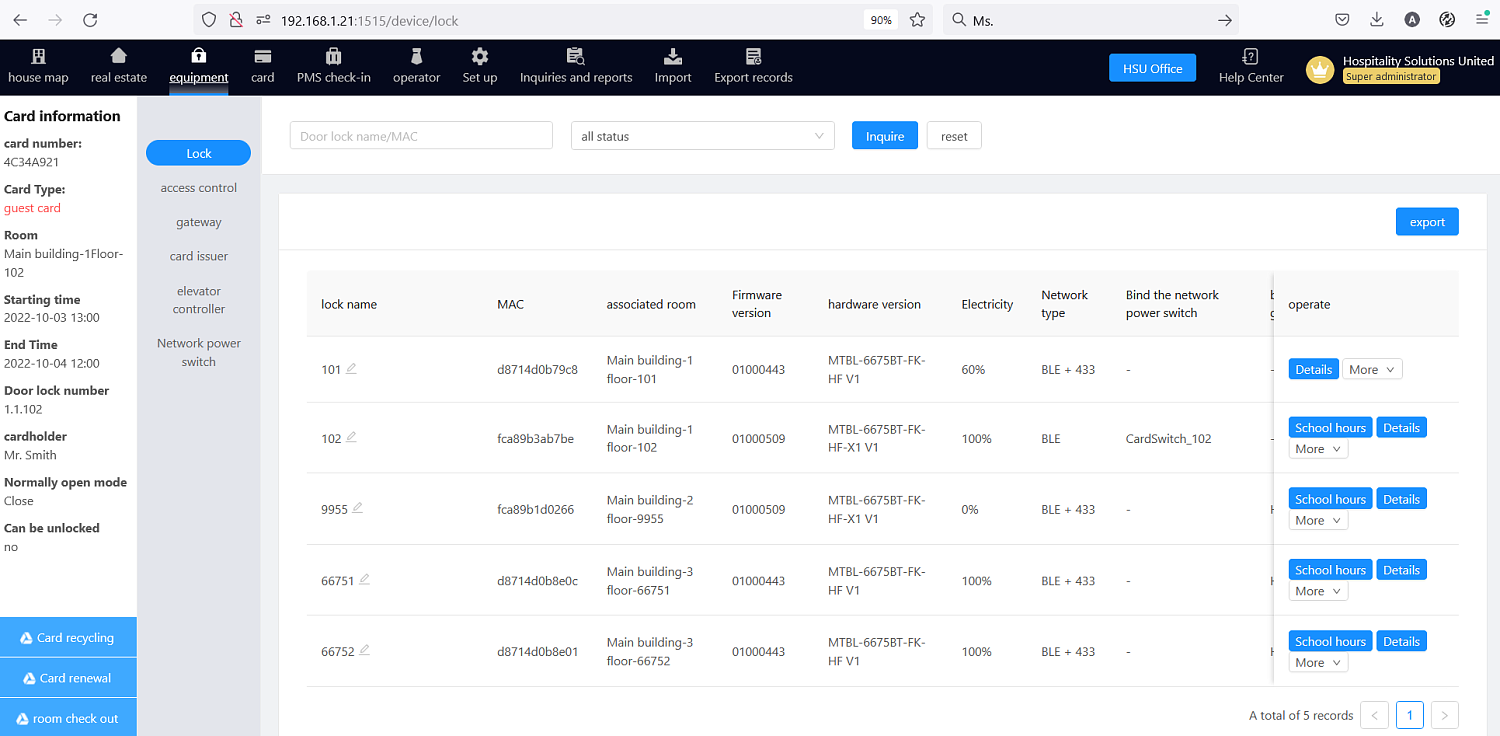Click room check out button
This screenshot has height=736, width=1500.
coord(68,718)
